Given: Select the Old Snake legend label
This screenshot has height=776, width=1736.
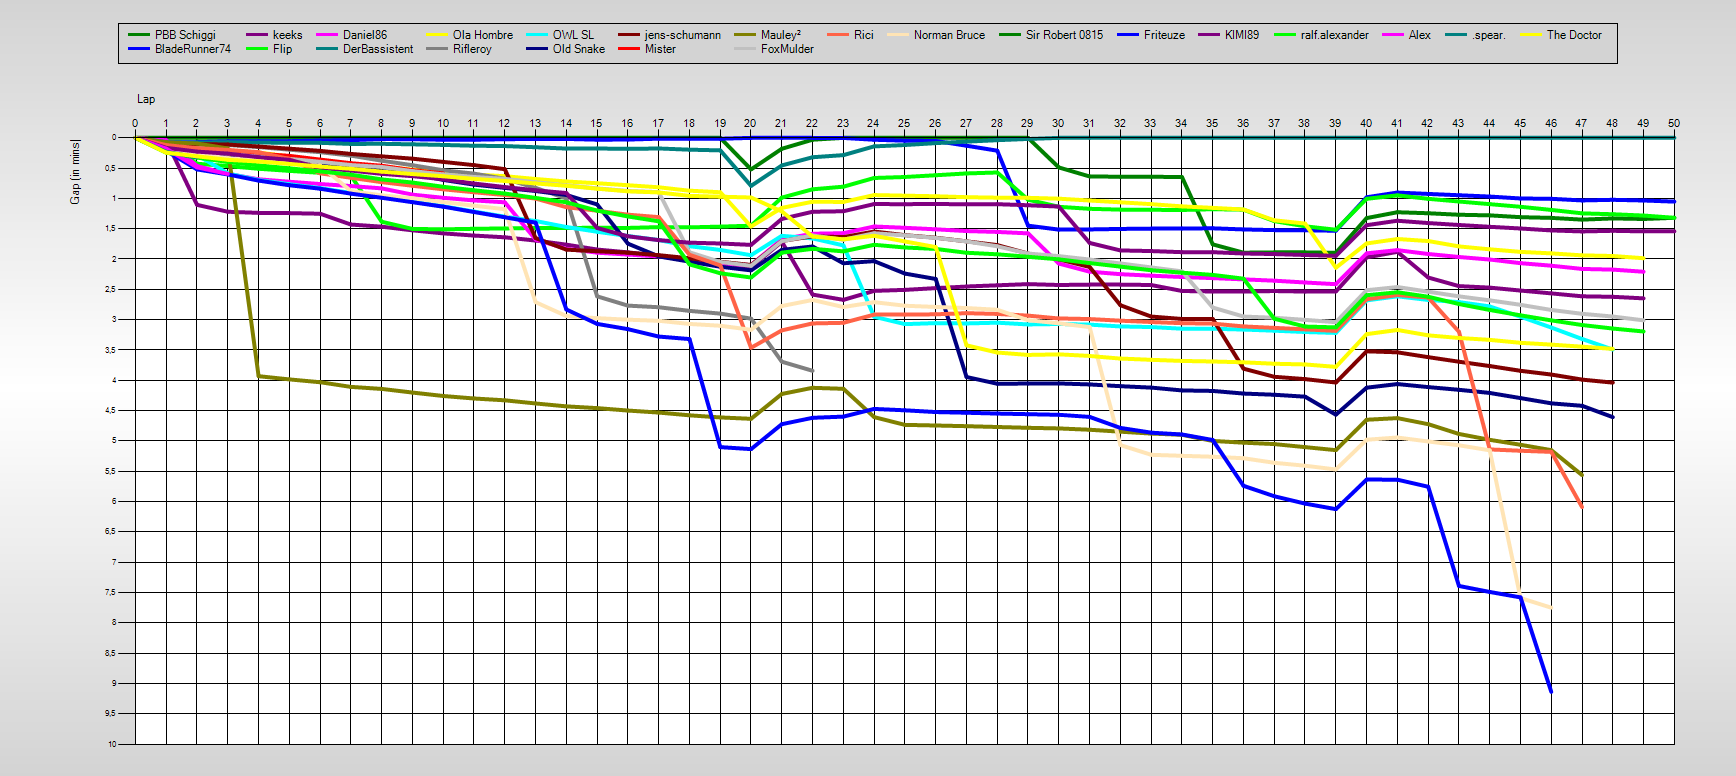Looking at the screenshot, I should (x=578, y=49).
